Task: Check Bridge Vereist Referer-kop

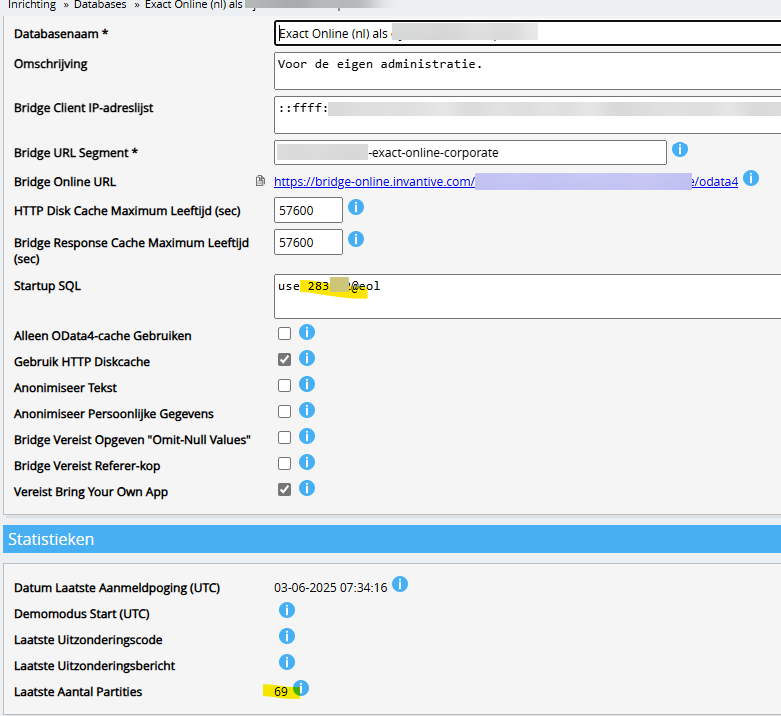Action: 284,464
